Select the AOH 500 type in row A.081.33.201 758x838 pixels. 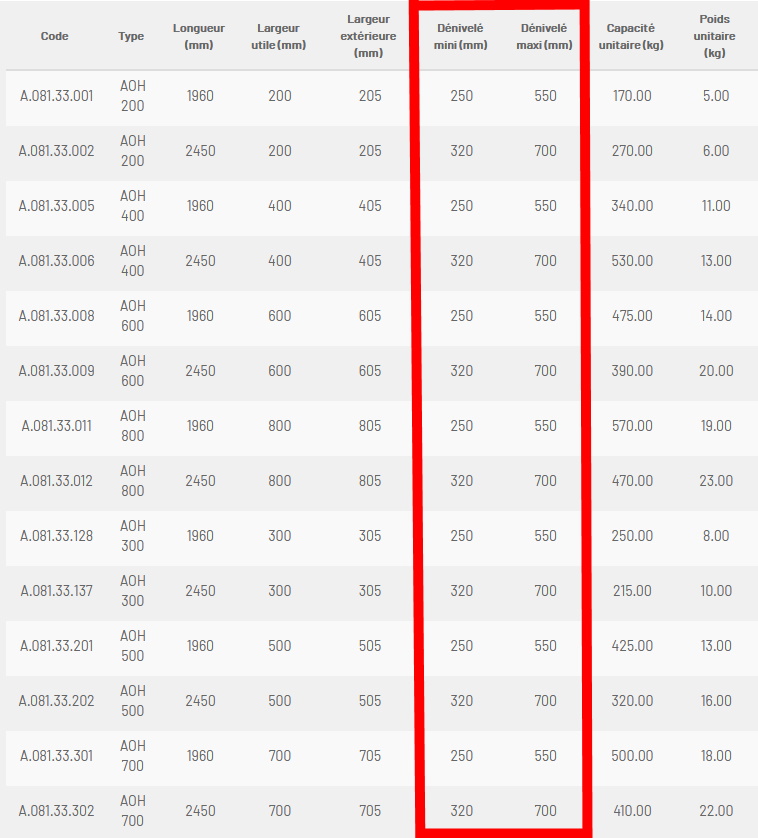[133, 646]
